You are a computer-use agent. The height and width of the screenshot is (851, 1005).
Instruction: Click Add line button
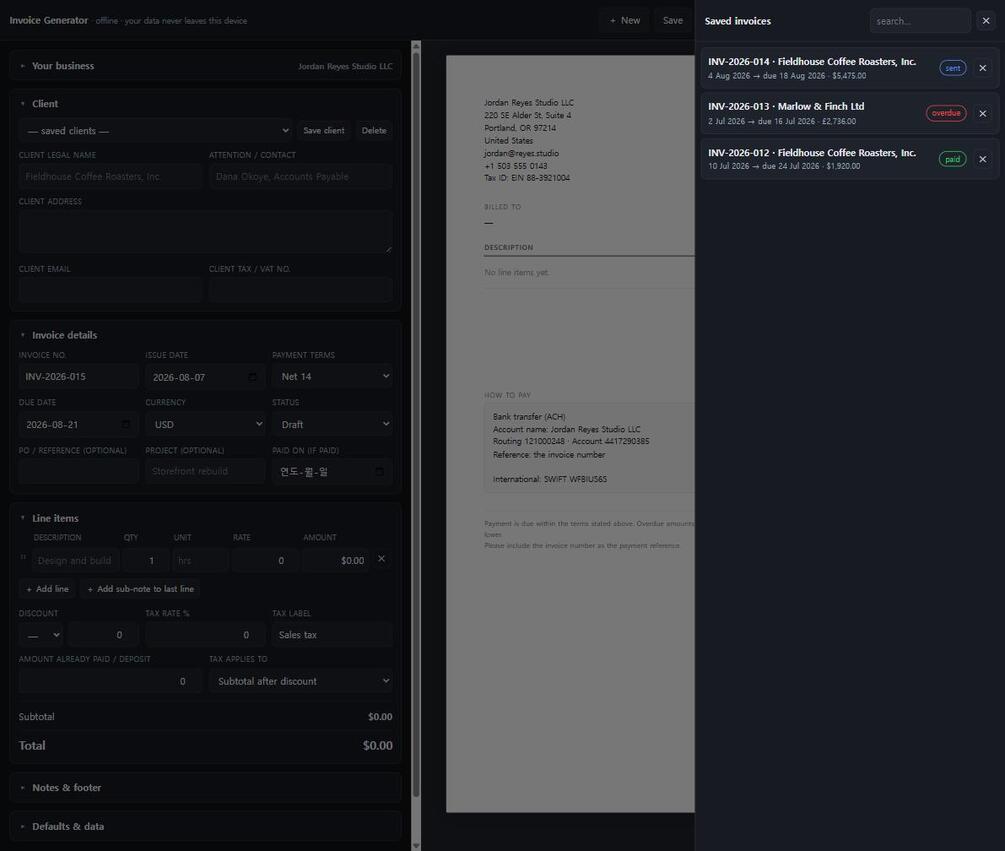47,589
